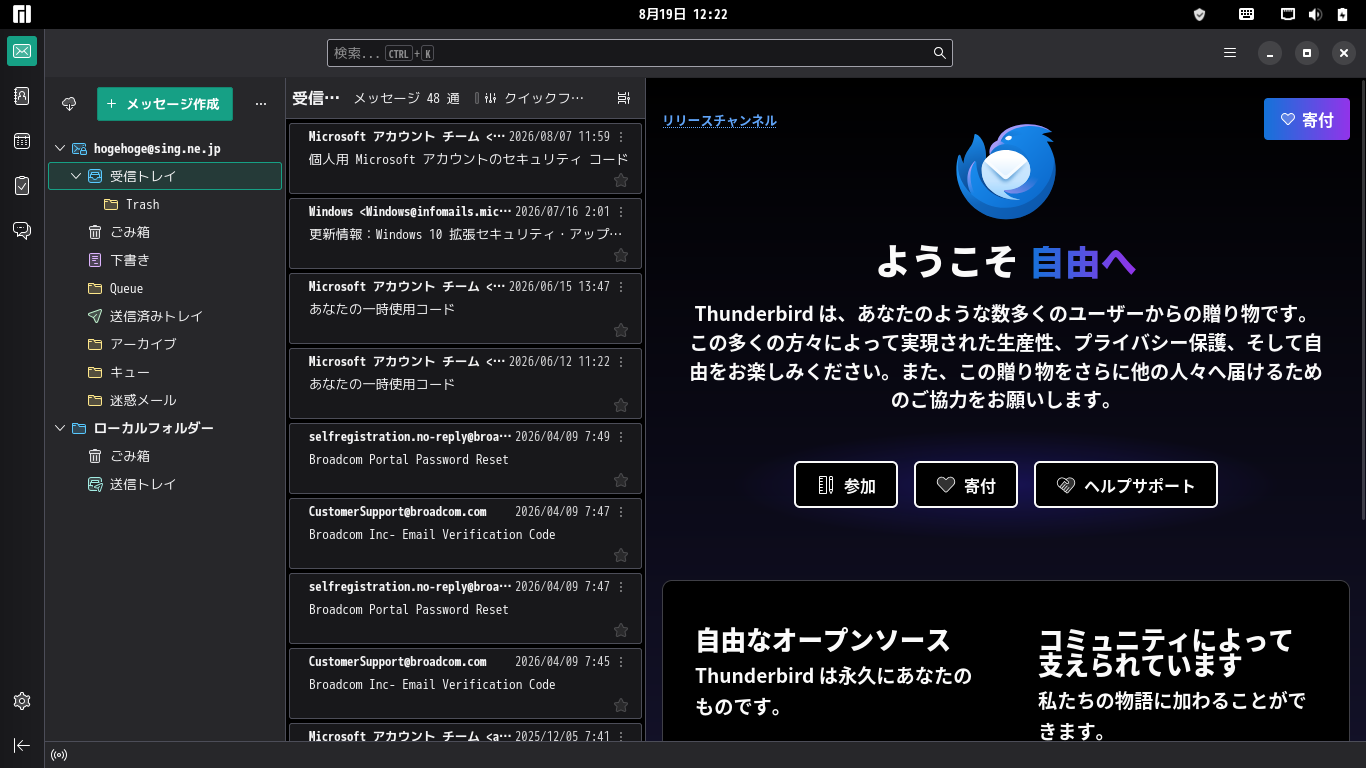The image size is (1366, 768).
Task: Focus the 検索... search field
Action: pyautogui.click(x=640, y=53)
